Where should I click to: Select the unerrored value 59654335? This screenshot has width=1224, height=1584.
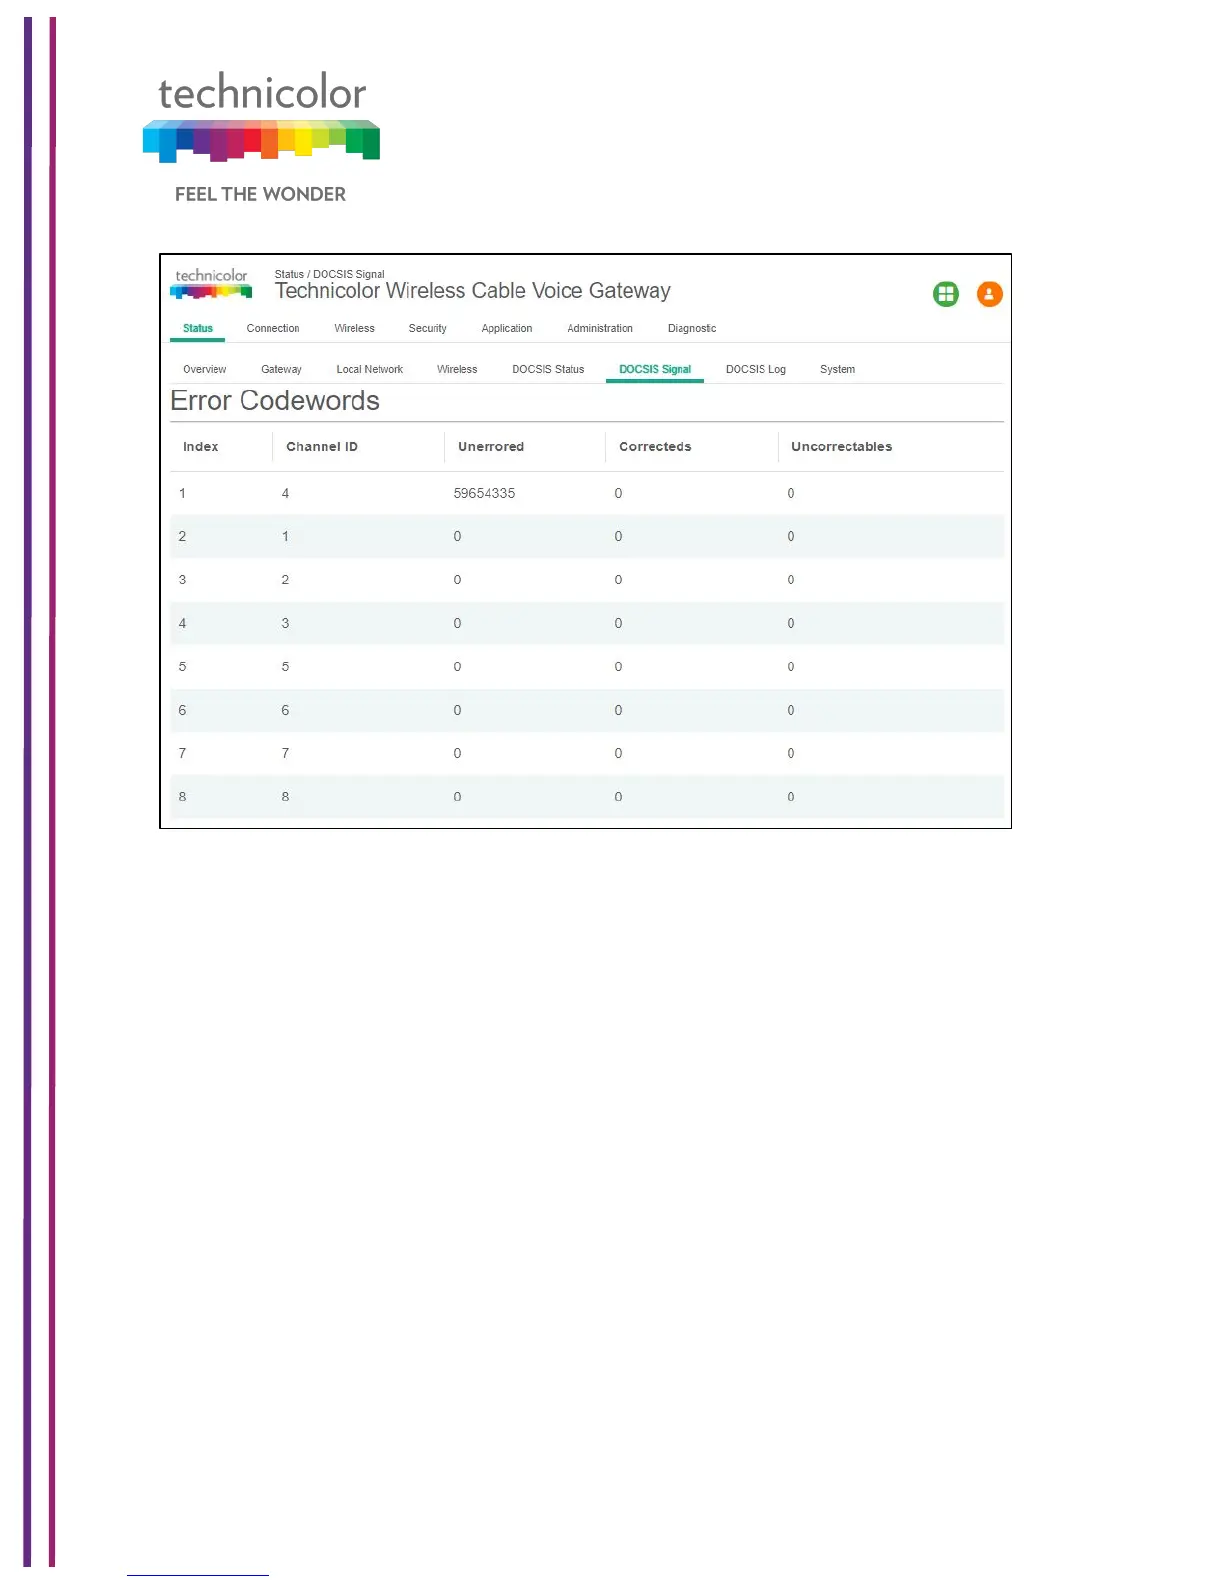tap(484, 493)
